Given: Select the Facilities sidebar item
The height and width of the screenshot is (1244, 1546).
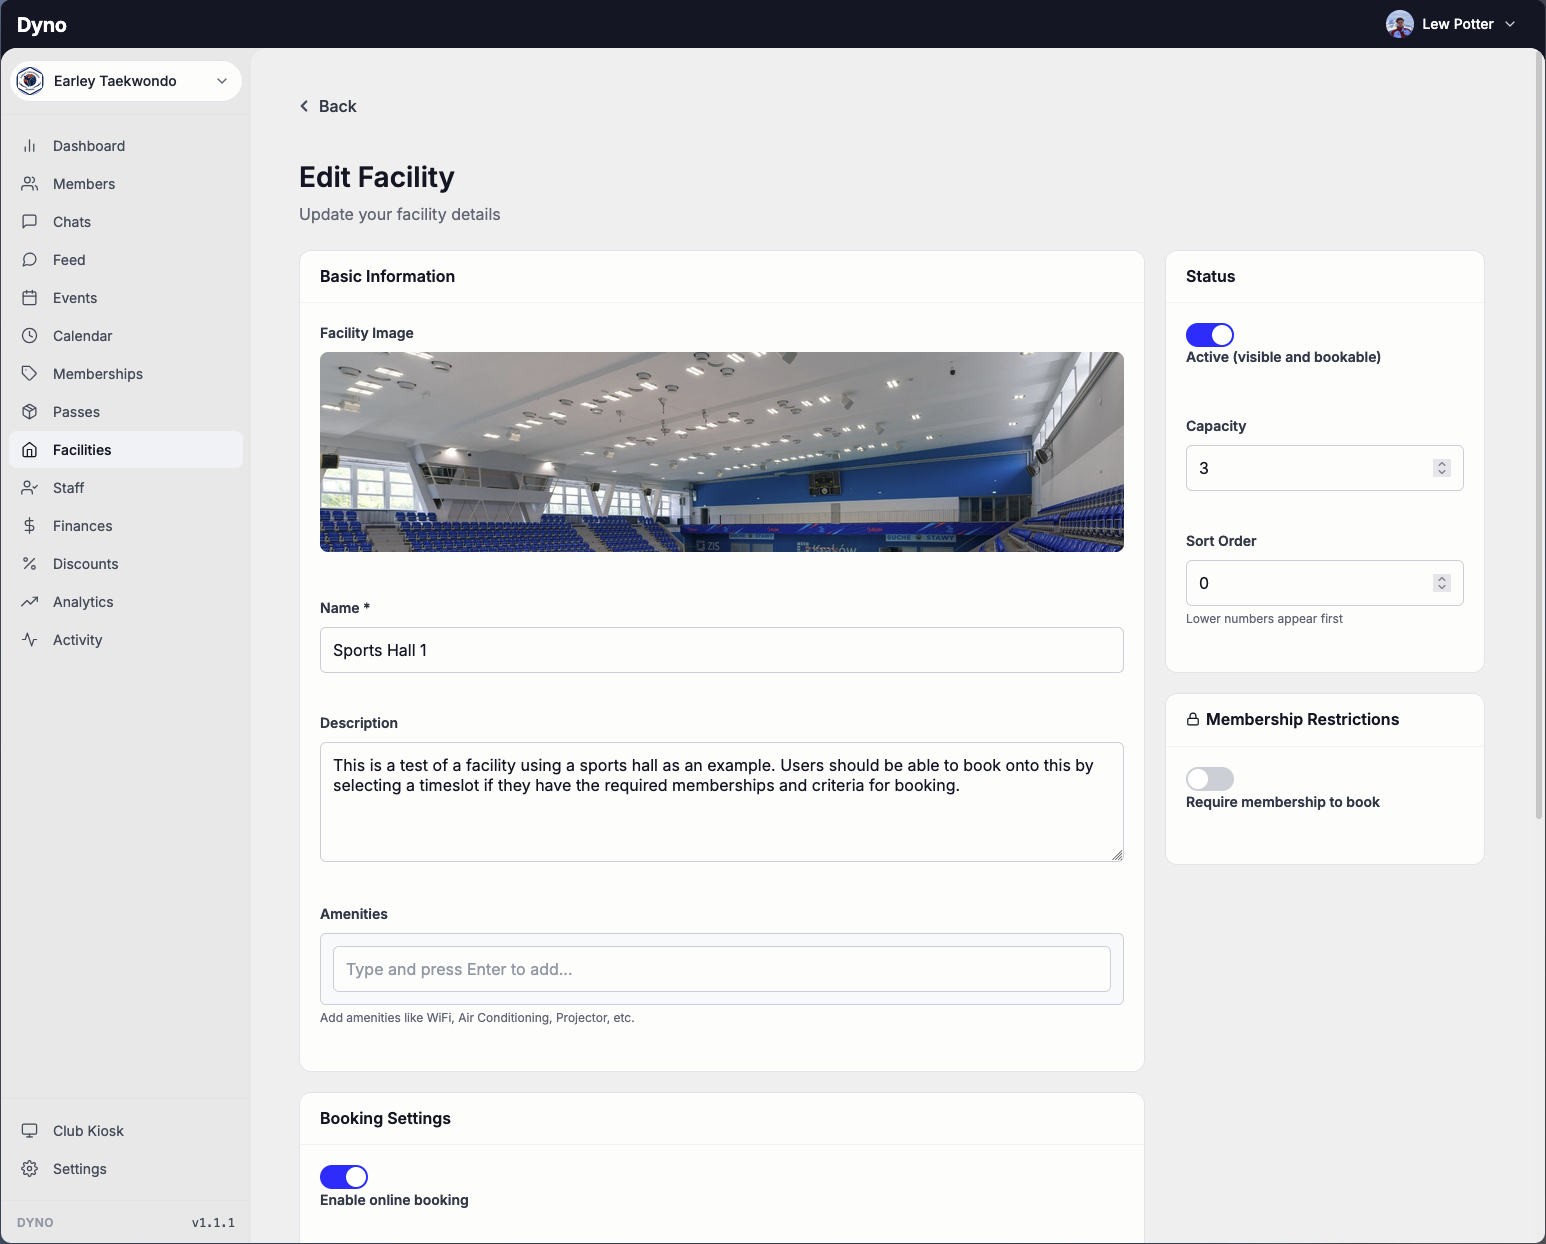Looking at the screenshot, I should pos(126,450).
